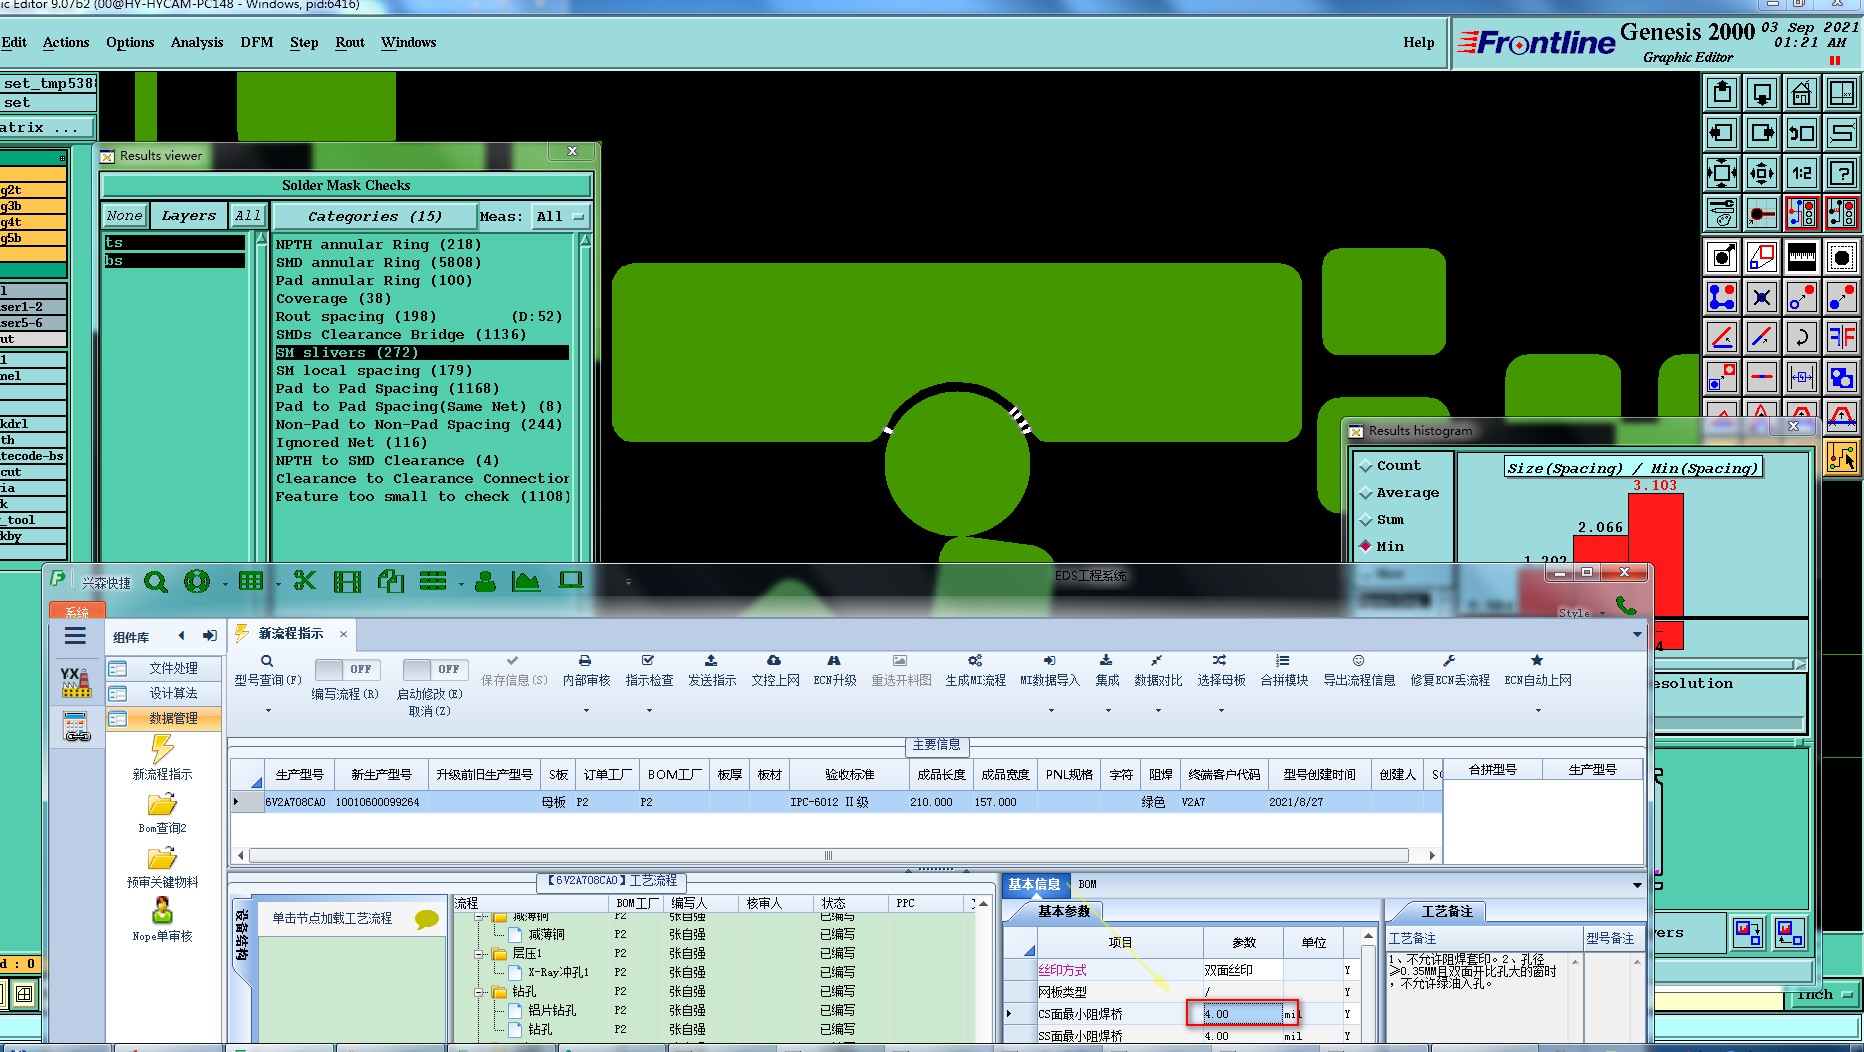
Task: Click 修复ECN丢流程 wrench button
Action: click(1450, 670)
